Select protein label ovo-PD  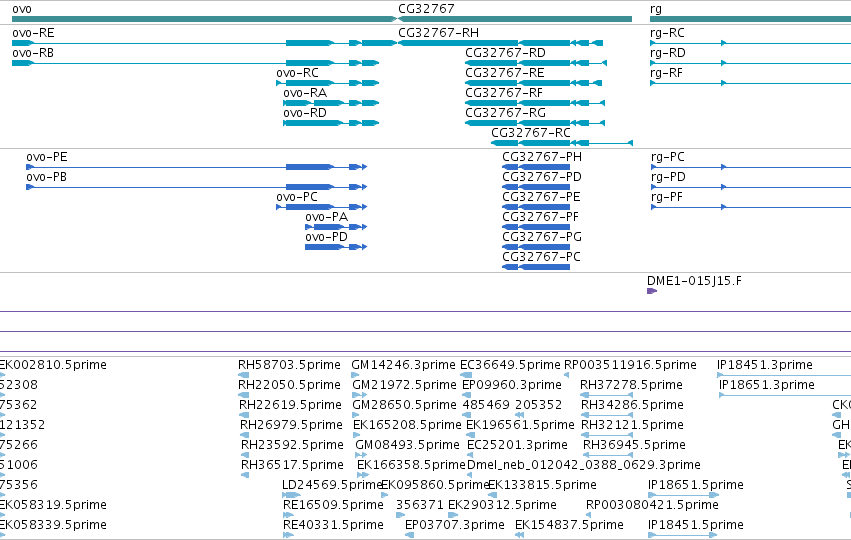326,237
